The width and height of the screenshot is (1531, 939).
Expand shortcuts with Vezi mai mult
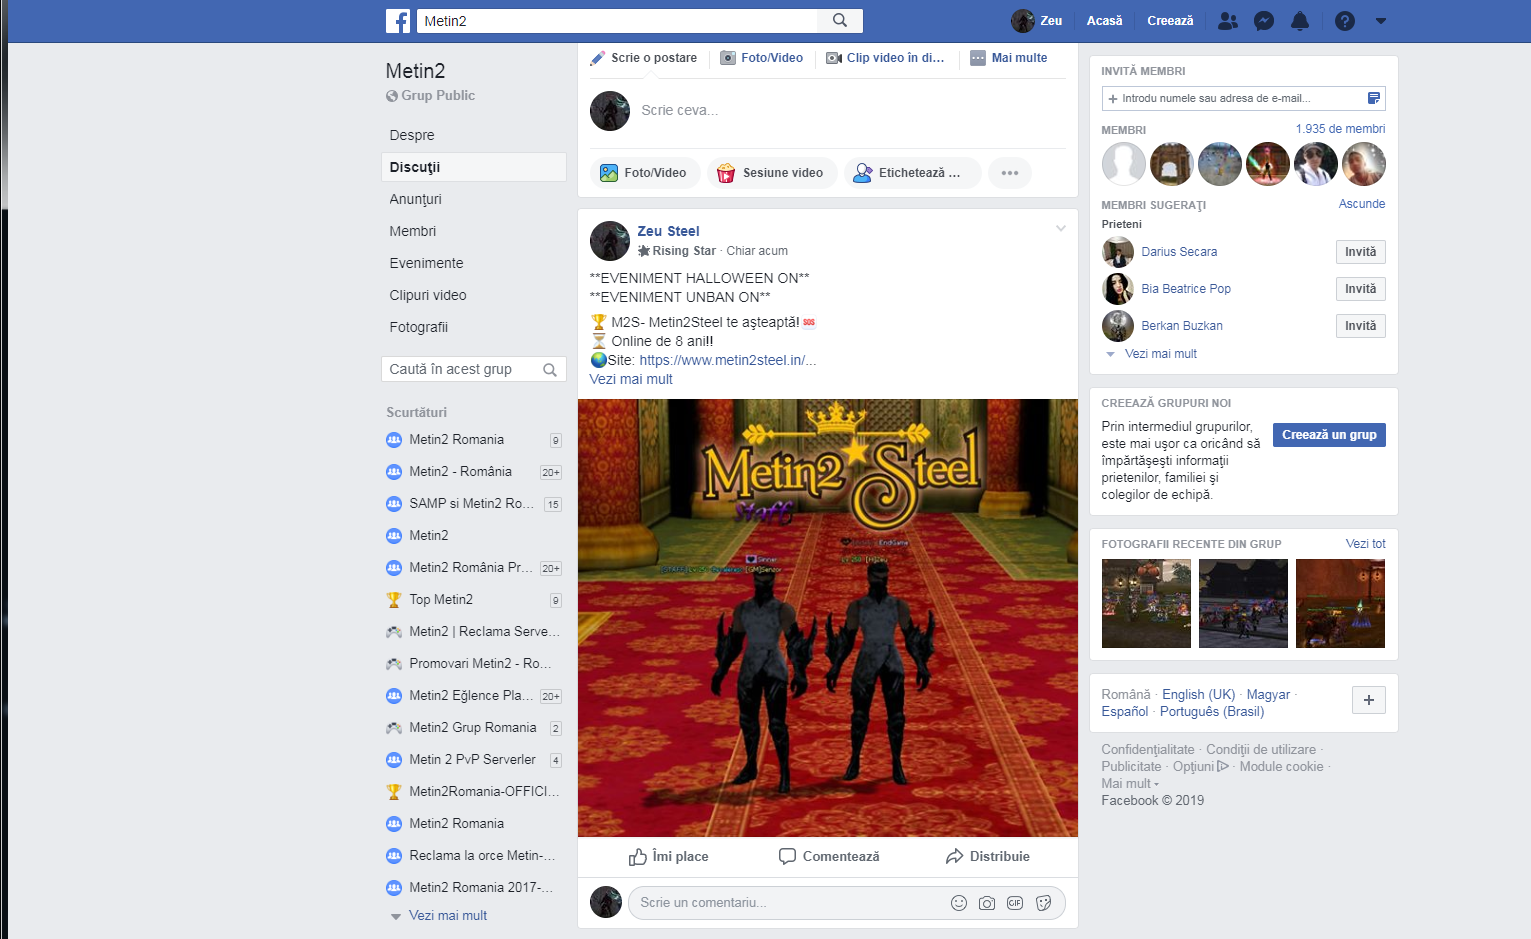[x=448, y=916]
